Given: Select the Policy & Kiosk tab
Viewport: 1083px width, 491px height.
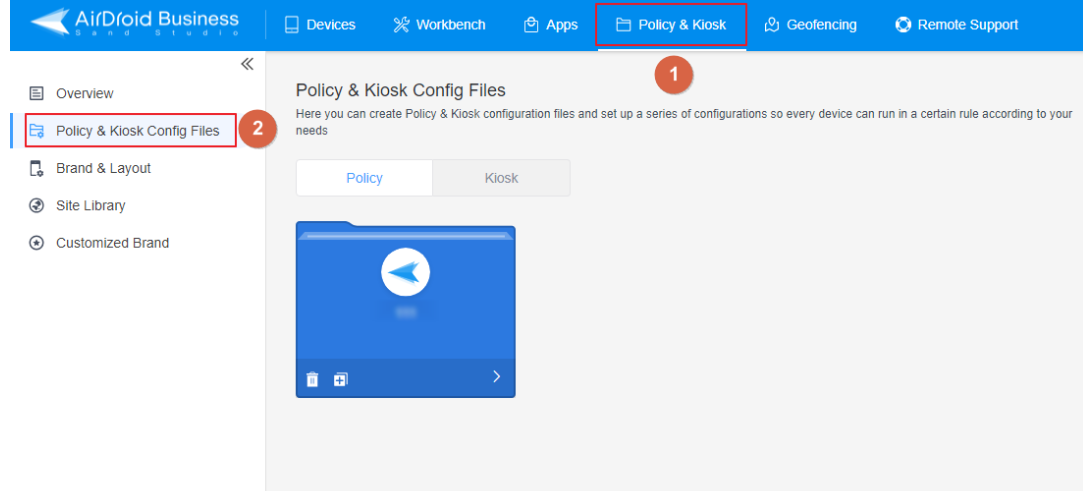Looking at the screenshot, I should pyautogui.click(x=671, y=25).
